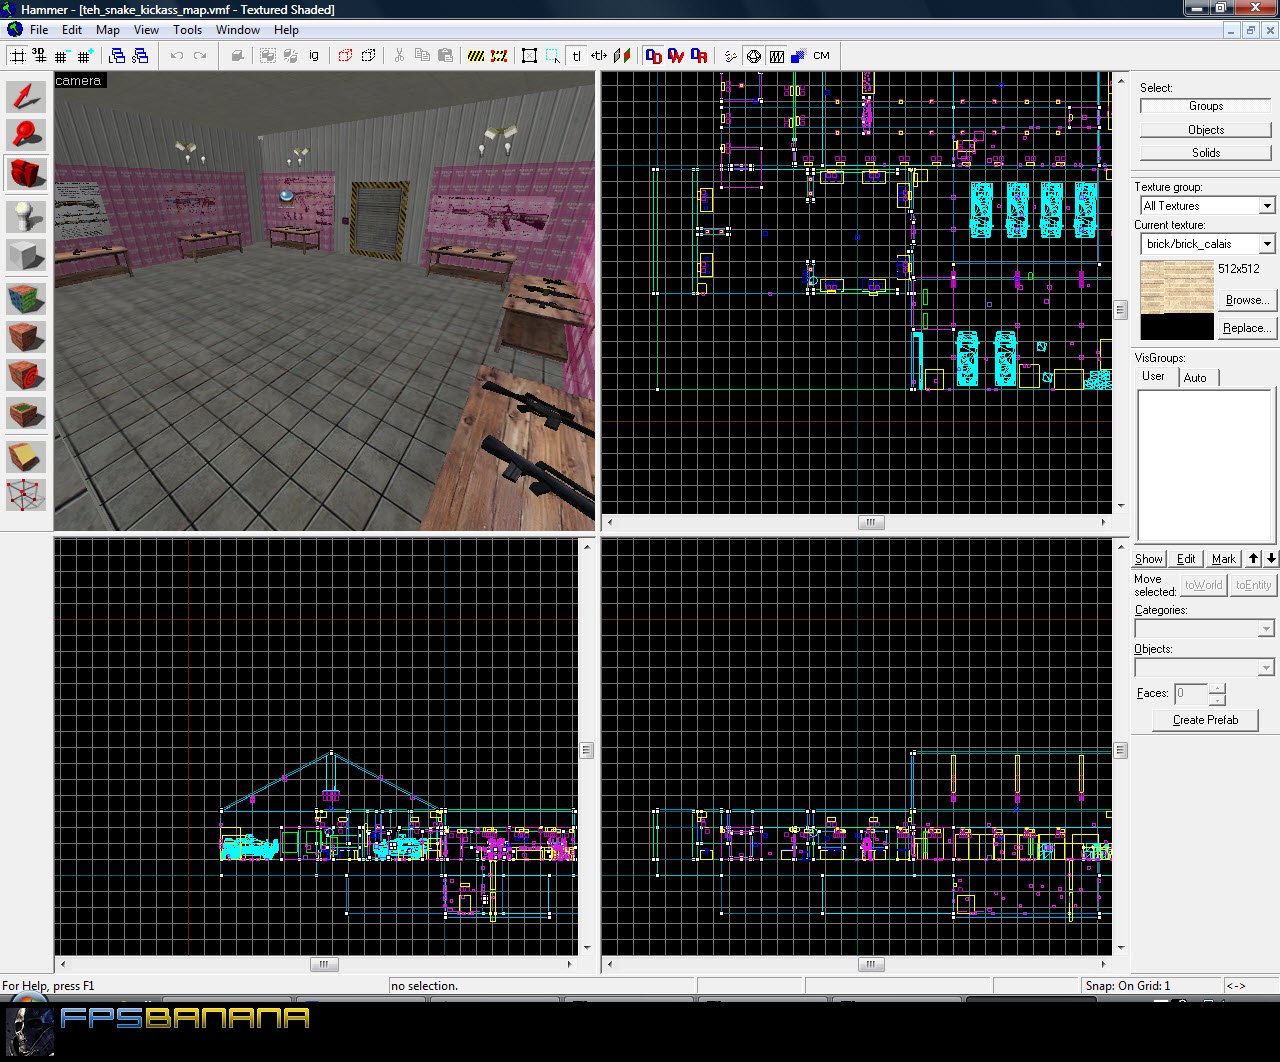The height and width of the screenshot is (1062, 1280).
Task: Open the Texture group dropdown
Action: tap(1266, 205)
